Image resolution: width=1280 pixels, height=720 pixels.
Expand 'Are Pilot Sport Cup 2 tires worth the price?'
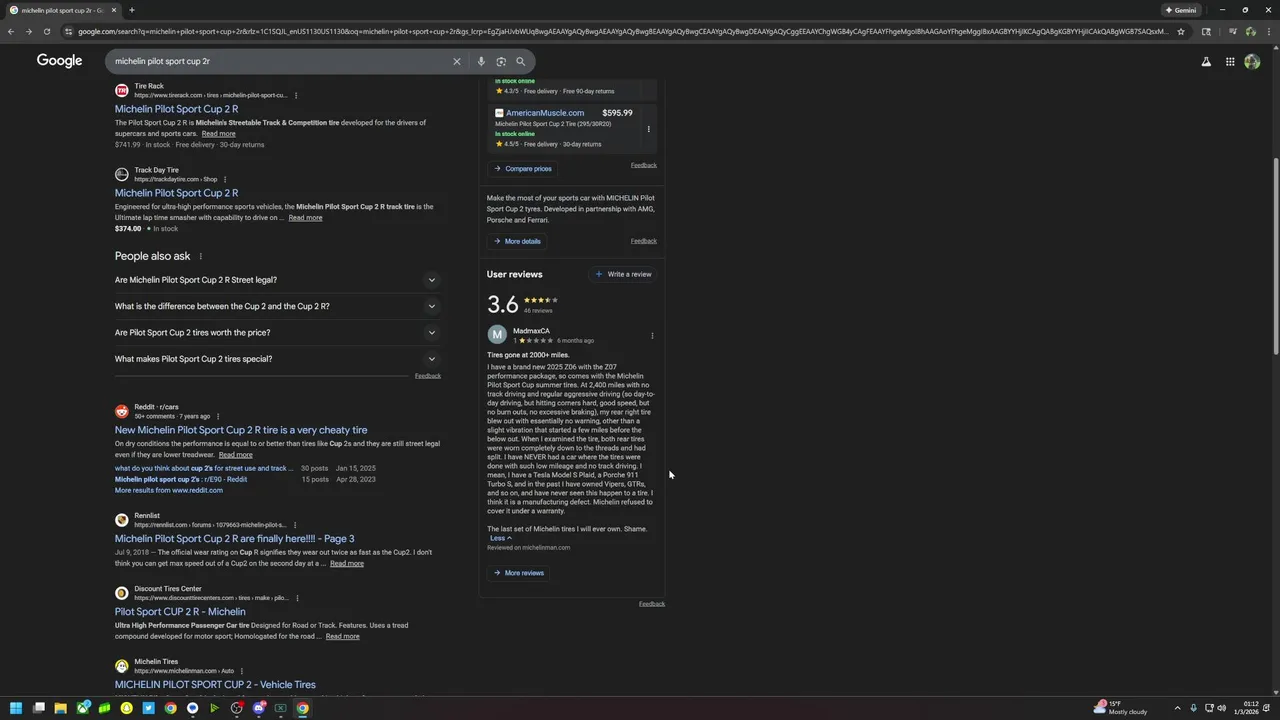click(277, 333)
